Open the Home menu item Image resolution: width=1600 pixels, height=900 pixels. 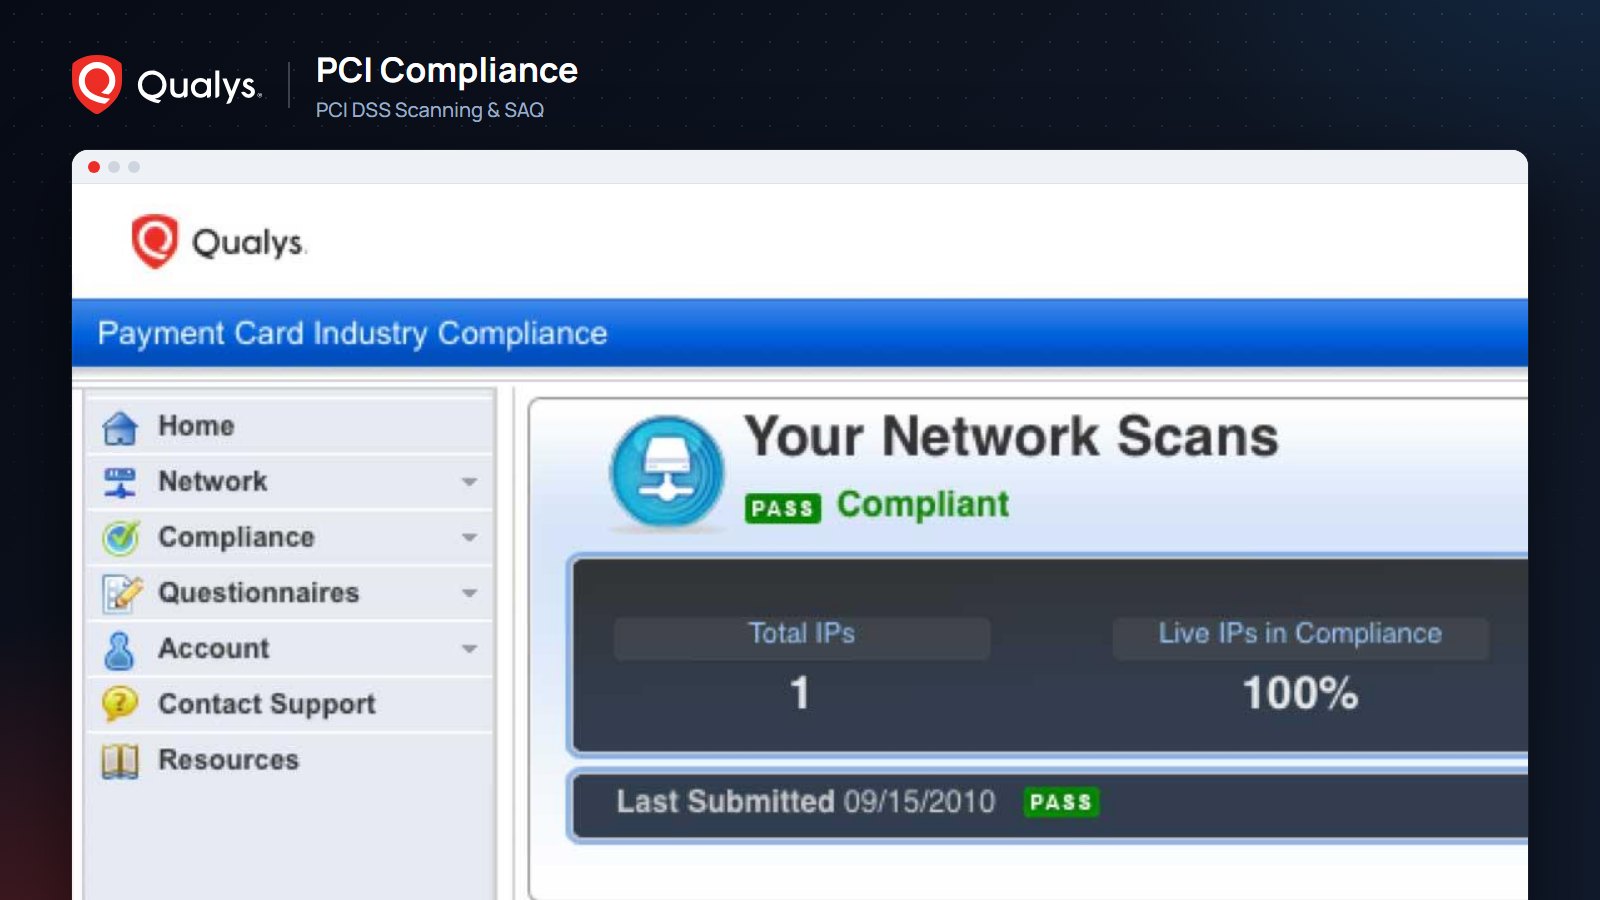click(290, 426)
